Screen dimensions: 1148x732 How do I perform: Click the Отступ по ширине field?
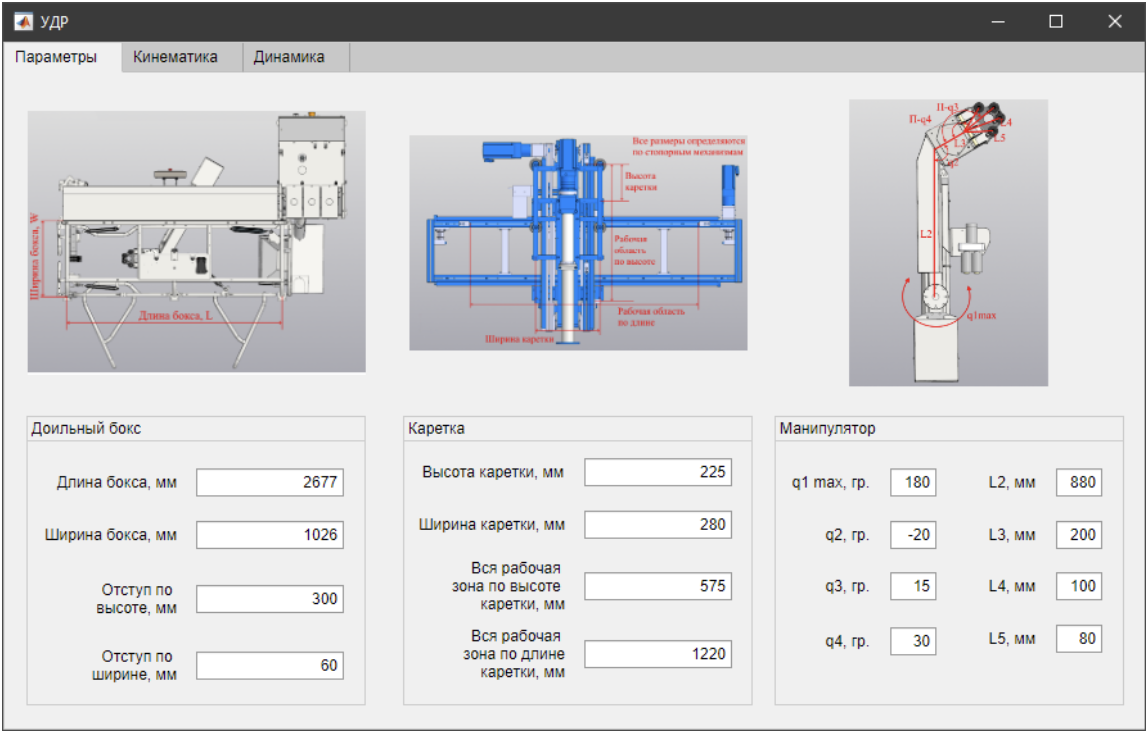coord(269,665)
